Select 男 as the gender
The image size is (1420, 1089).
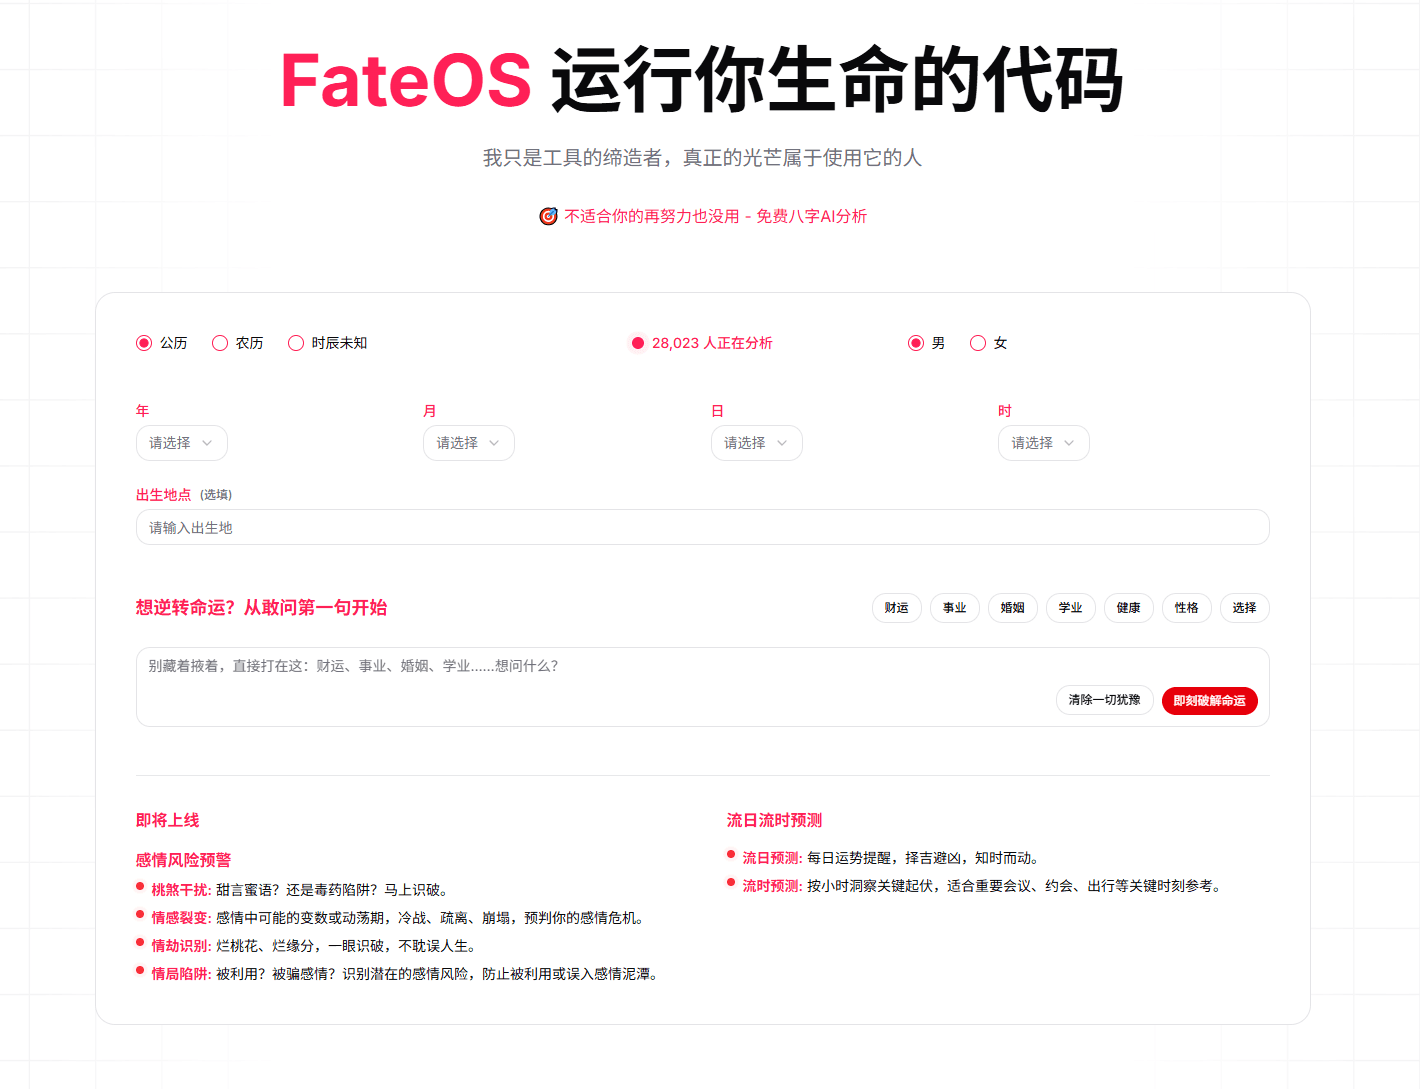click(916, 343)
